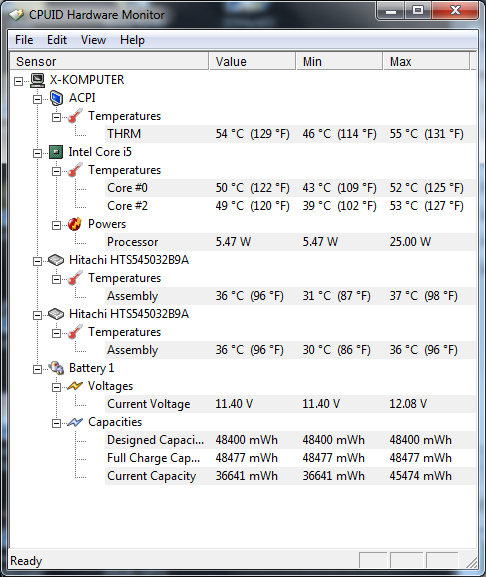Collapse the Battery 1 node
The image size is (486, 577).
[x=37, y=369]
